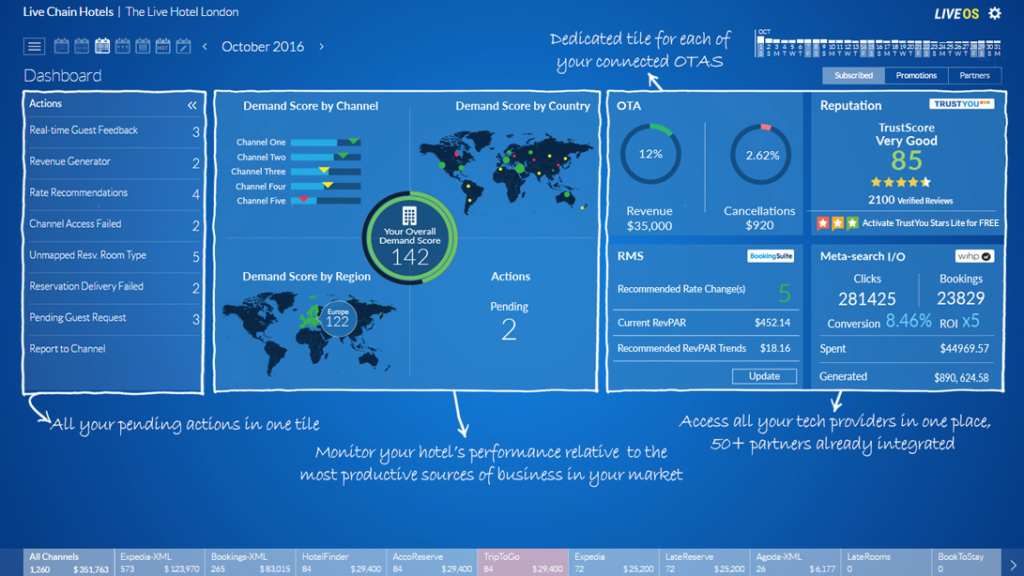Open Channel Access Failed action
Screen dimensions: 1024x576
(114, 225)
